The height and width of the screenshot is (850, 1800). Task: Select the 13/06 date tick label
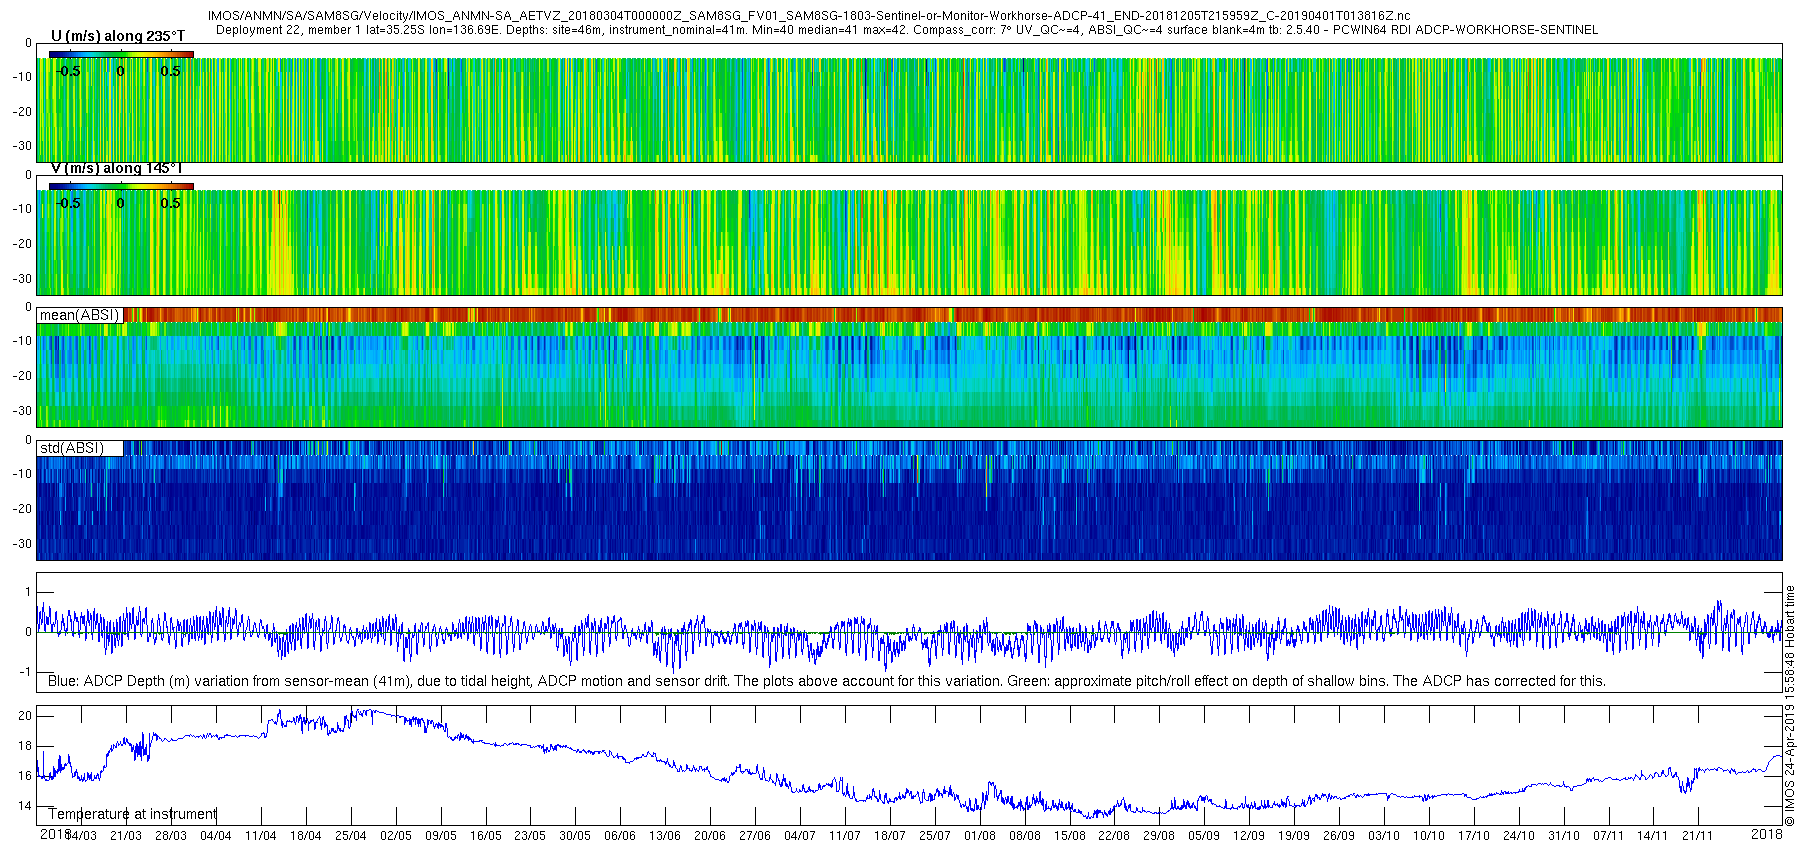tap(665, 836)
